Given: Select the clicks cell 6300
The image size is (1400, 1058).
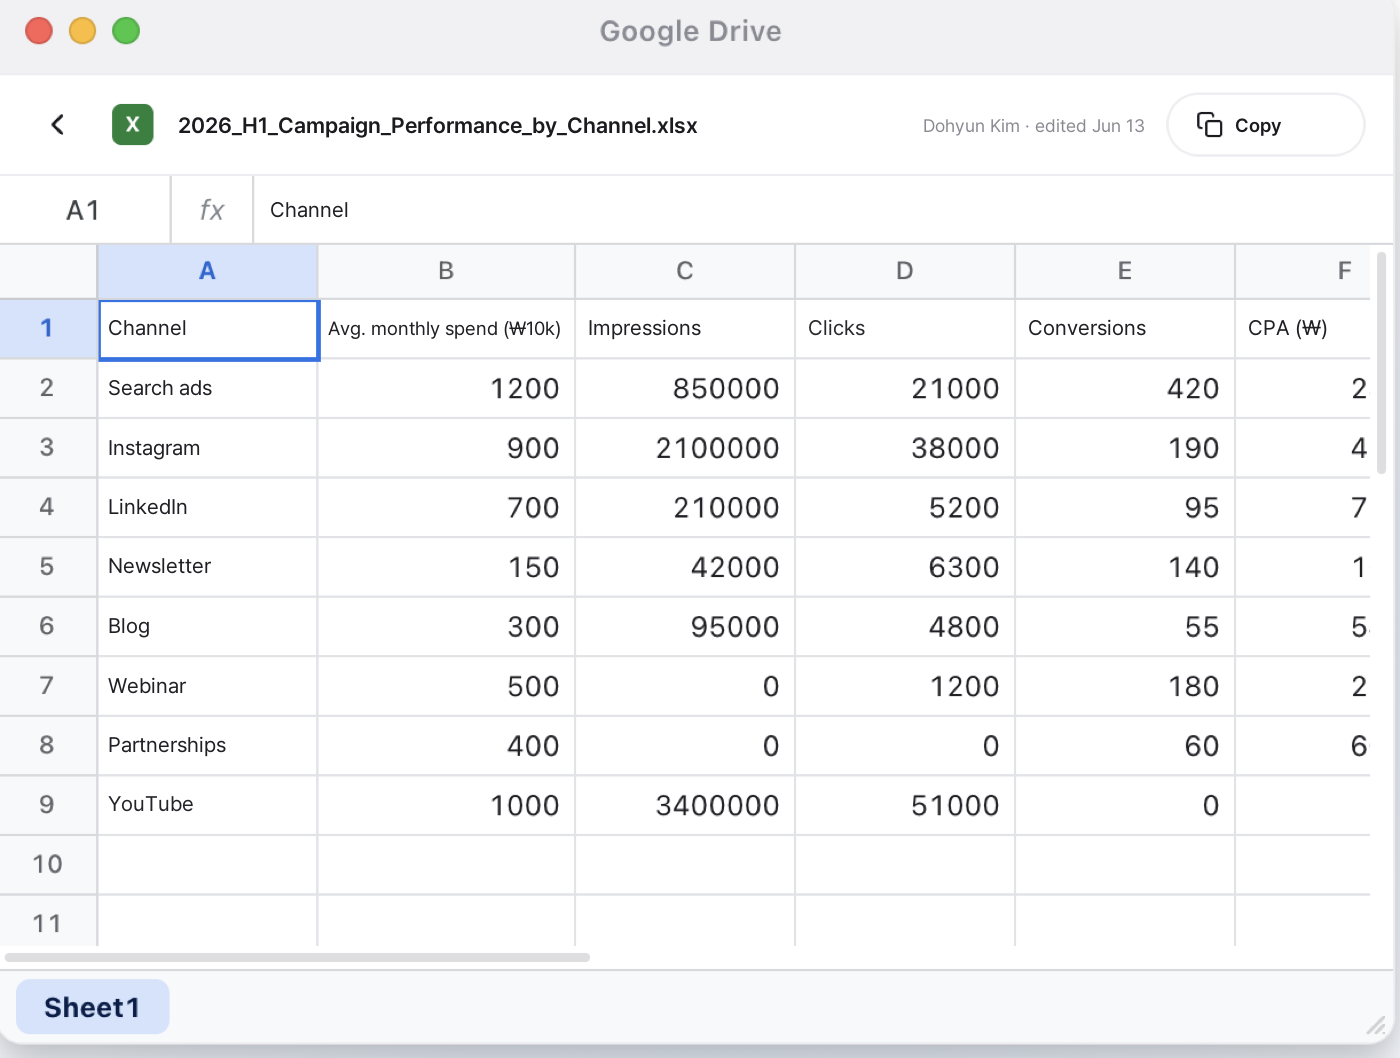Looking at the screenshot, I should [905, 567].
